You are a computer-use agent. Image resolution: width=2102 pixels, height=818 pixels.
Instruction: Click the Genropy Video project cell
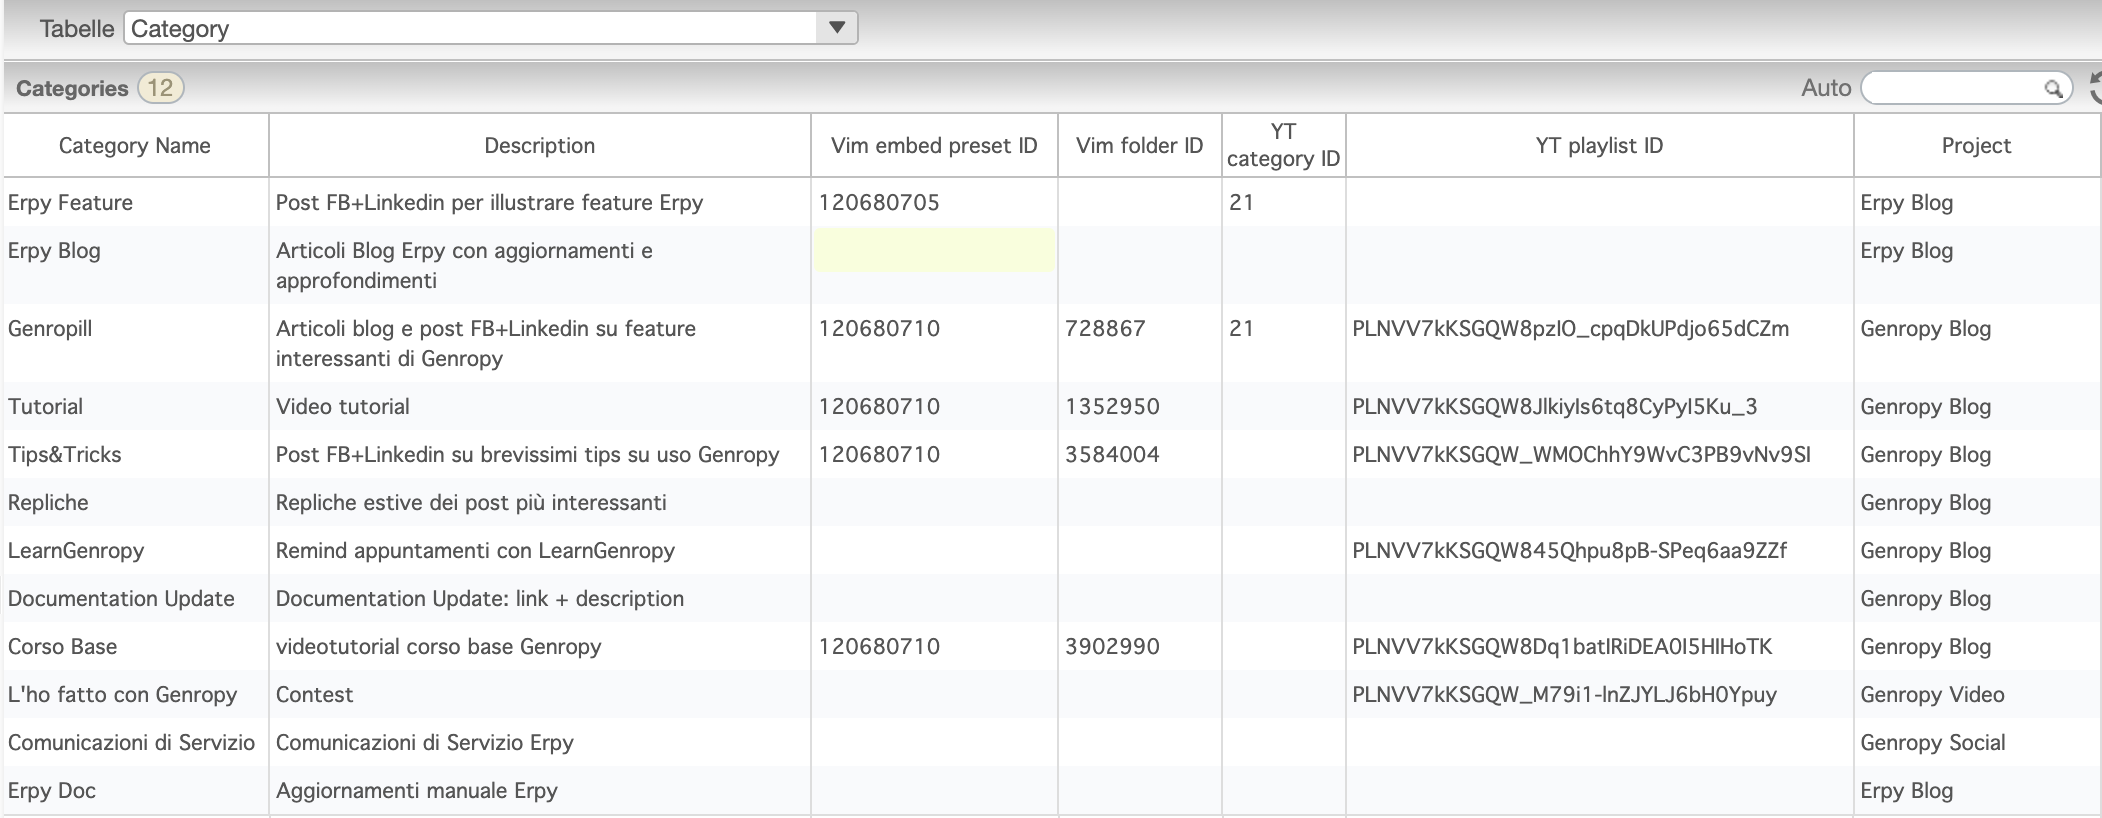pos(1931,695)
